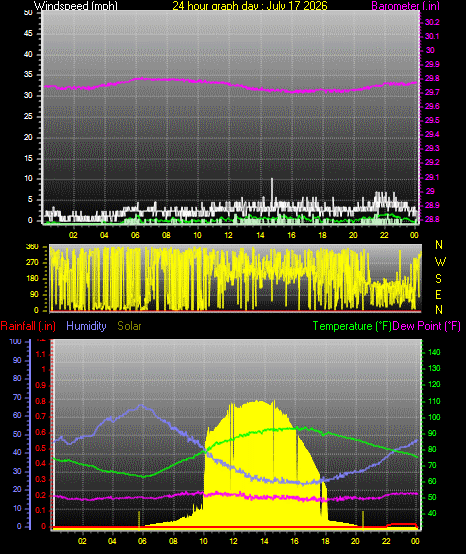Click the 'N' compass label at top of wind direction chart
The image size is (466, 554).
pyautogui.click(x=439, y=244)
